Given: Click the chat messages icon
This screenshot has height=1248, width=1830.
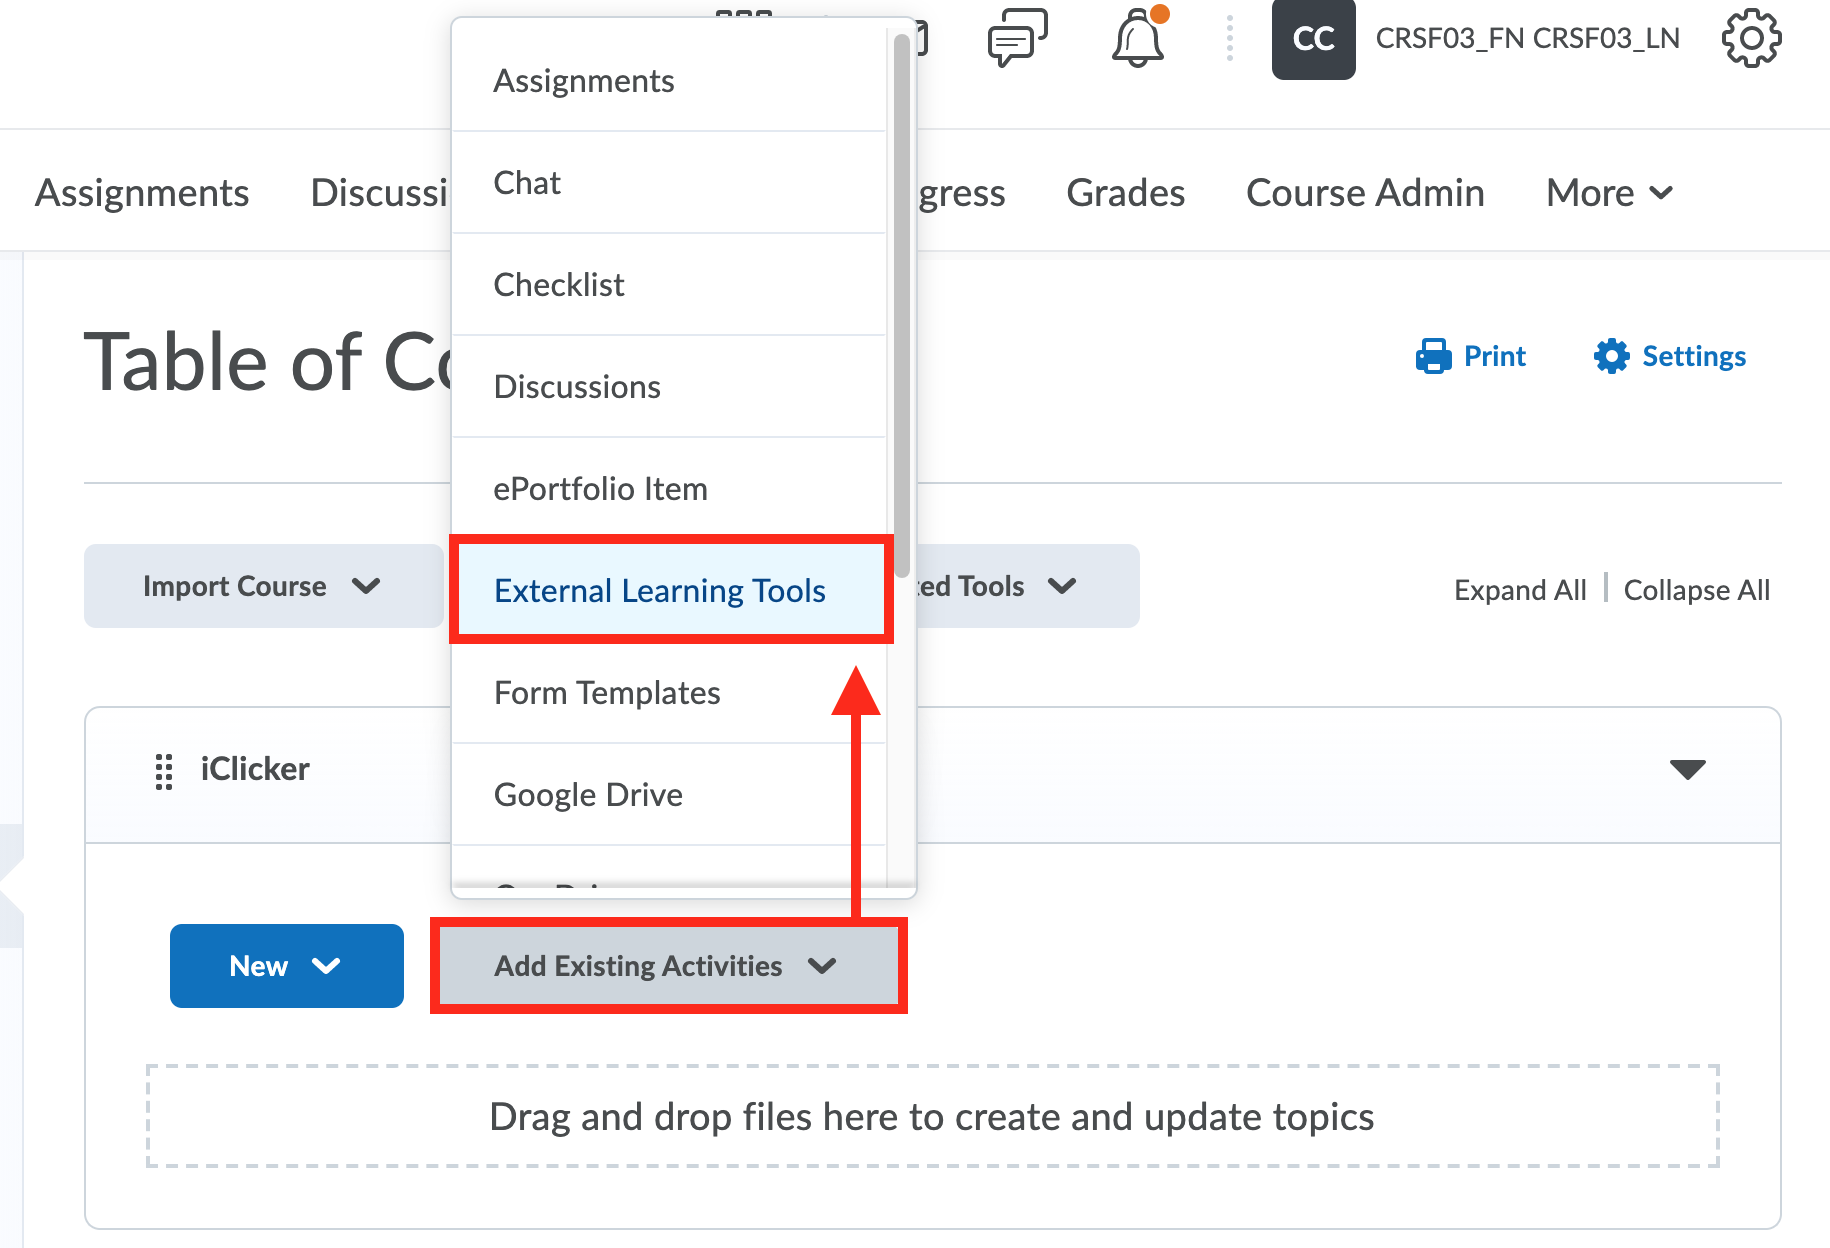Looking at the screenshot, I should [1016, 38].
